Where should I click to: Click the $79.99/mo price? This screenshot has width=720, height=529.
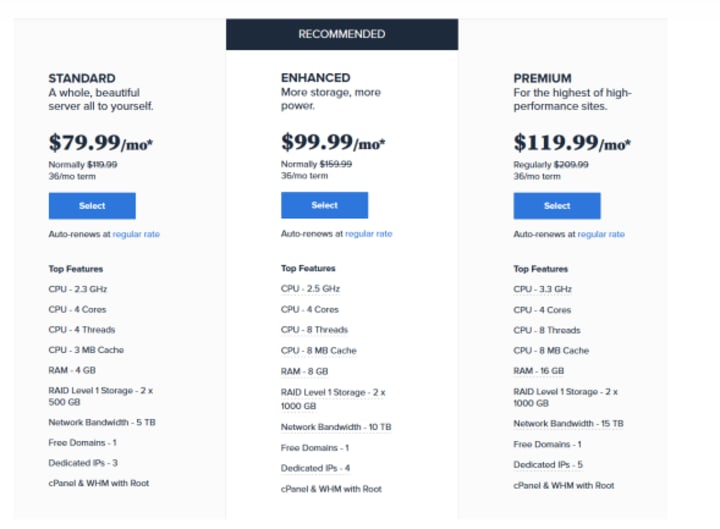[x=101, y=142]
